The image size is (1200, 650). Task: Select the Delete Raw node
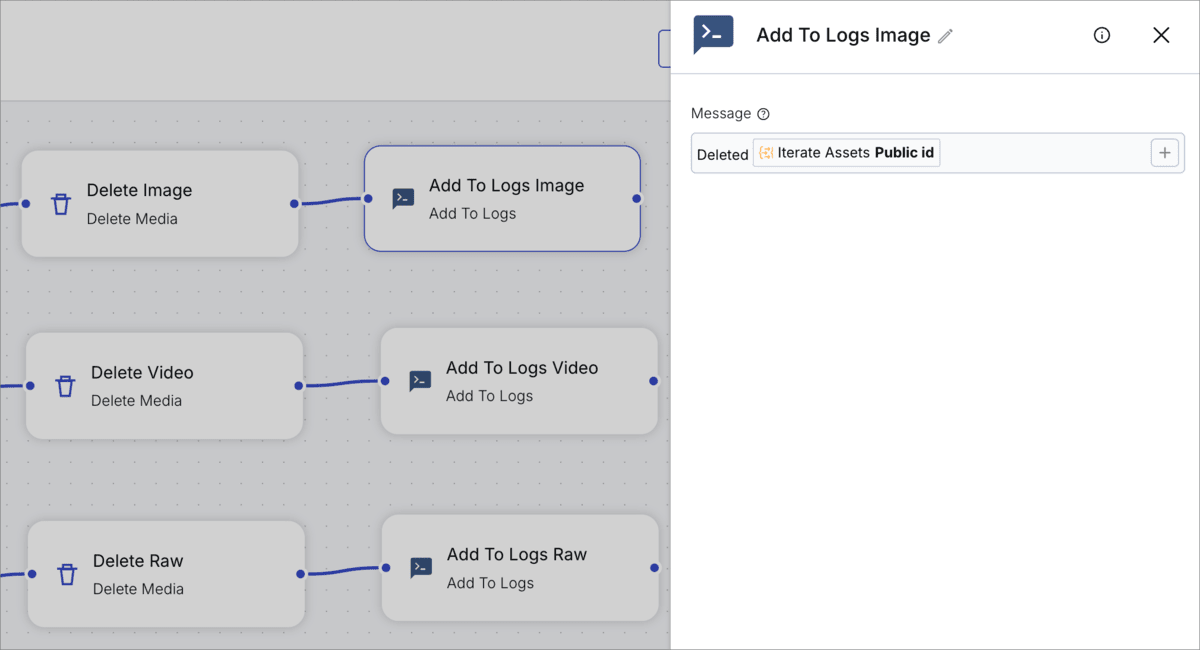166,574
